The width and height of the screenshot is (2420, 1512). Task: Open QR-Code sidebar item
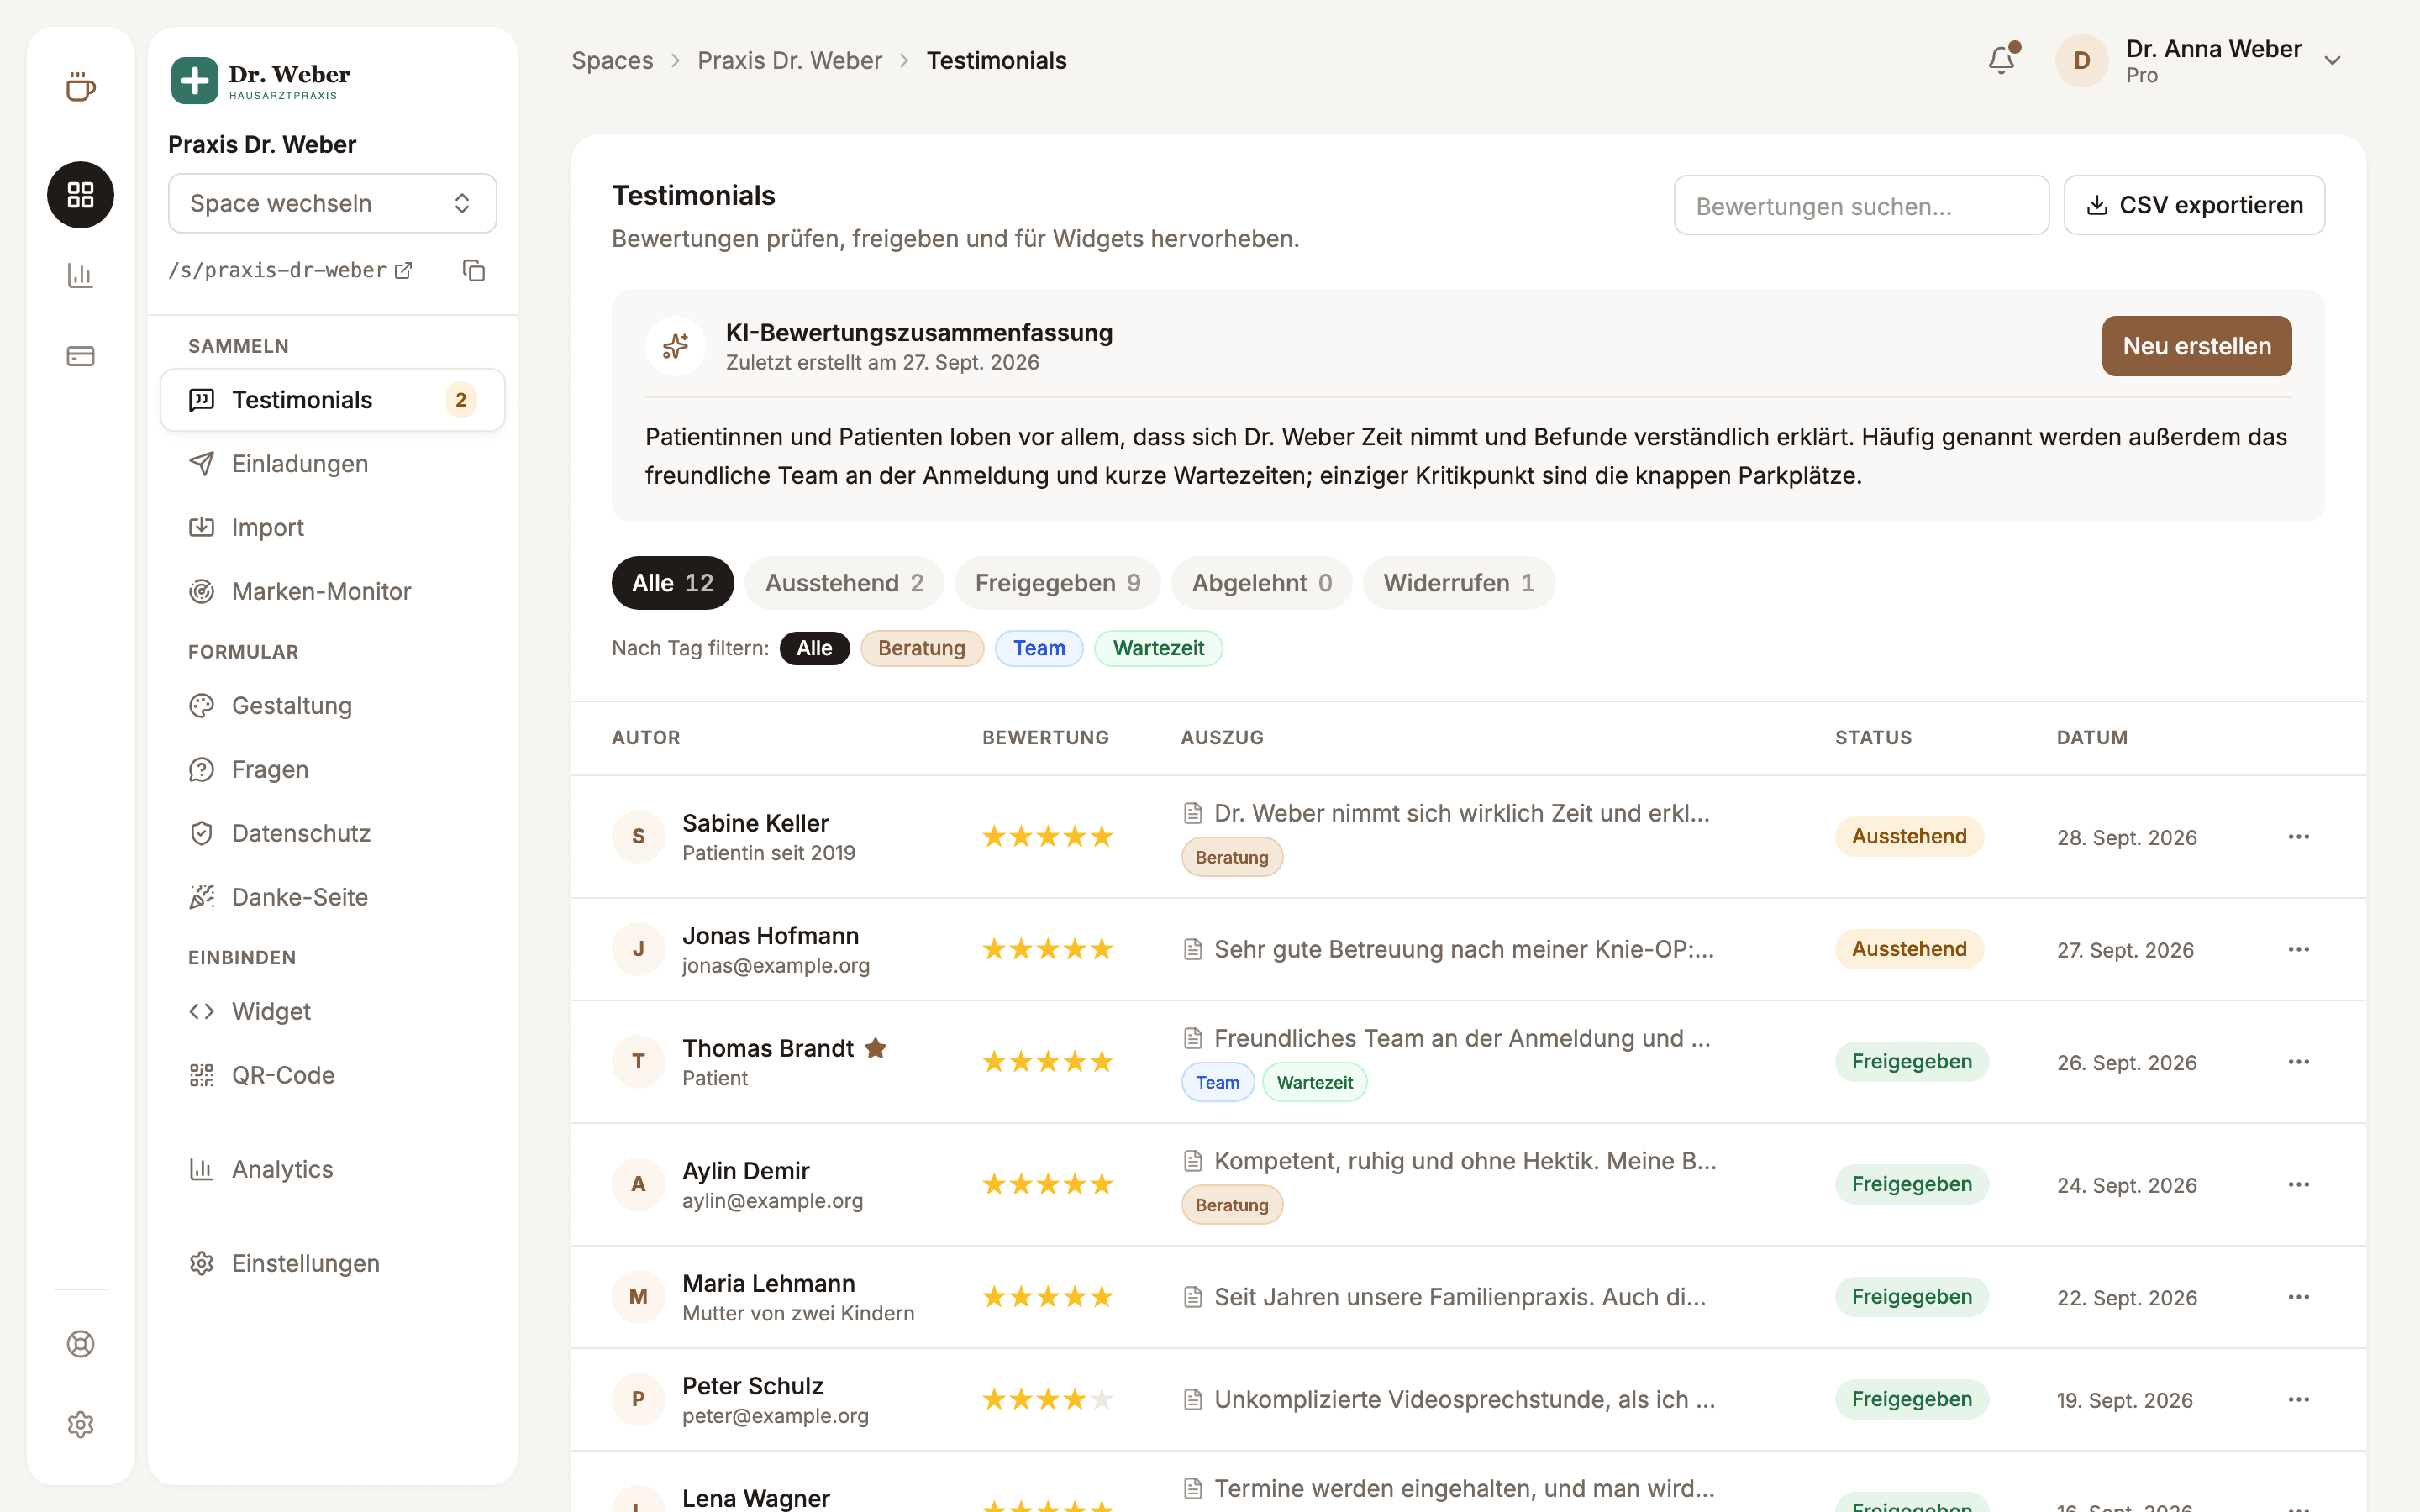coord(332,1075)
